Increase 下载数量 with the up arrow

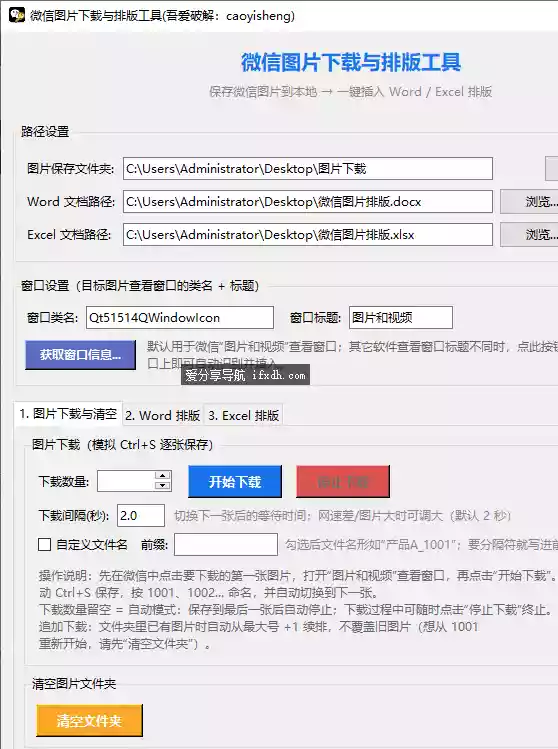click(x=163, y=476)
